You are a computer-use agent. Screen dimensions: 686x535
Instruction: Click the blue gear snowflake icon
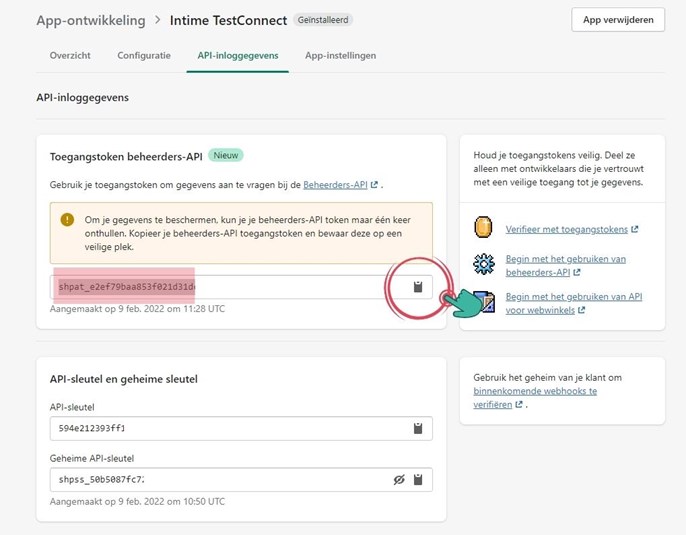(x=484, y=264)
